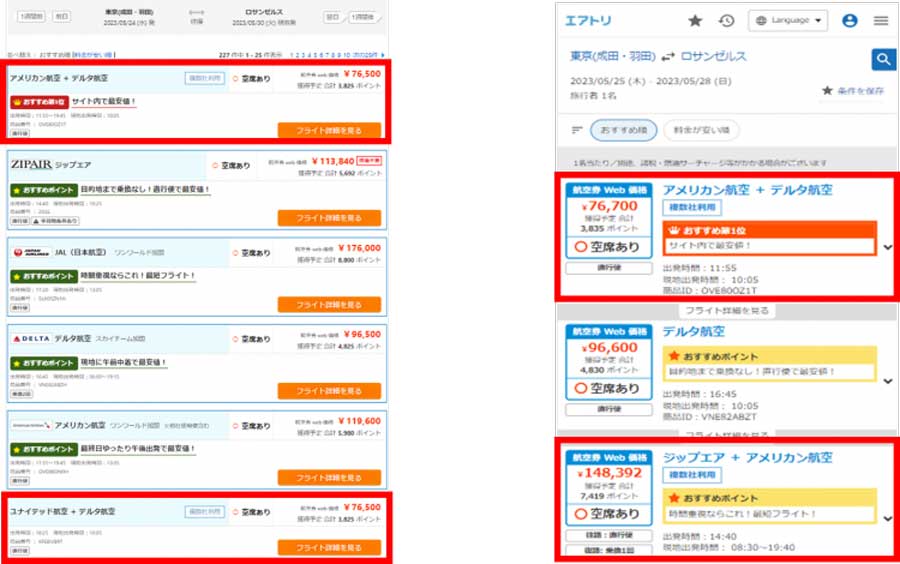Expand the ¥76,700 mobile card chevron
This screenshot has height=564, width=900.
tap(887, 247)
